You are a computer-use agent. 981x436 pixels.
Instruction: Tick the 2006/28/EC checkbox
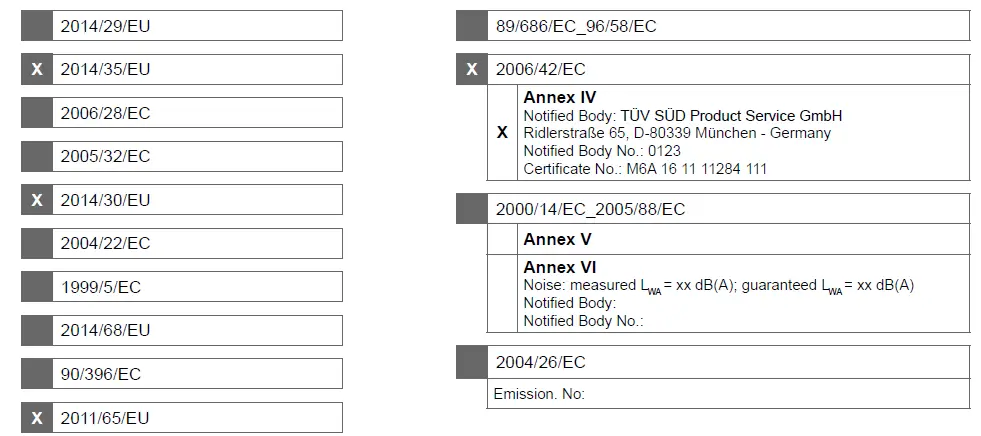(x=37, y=113)
